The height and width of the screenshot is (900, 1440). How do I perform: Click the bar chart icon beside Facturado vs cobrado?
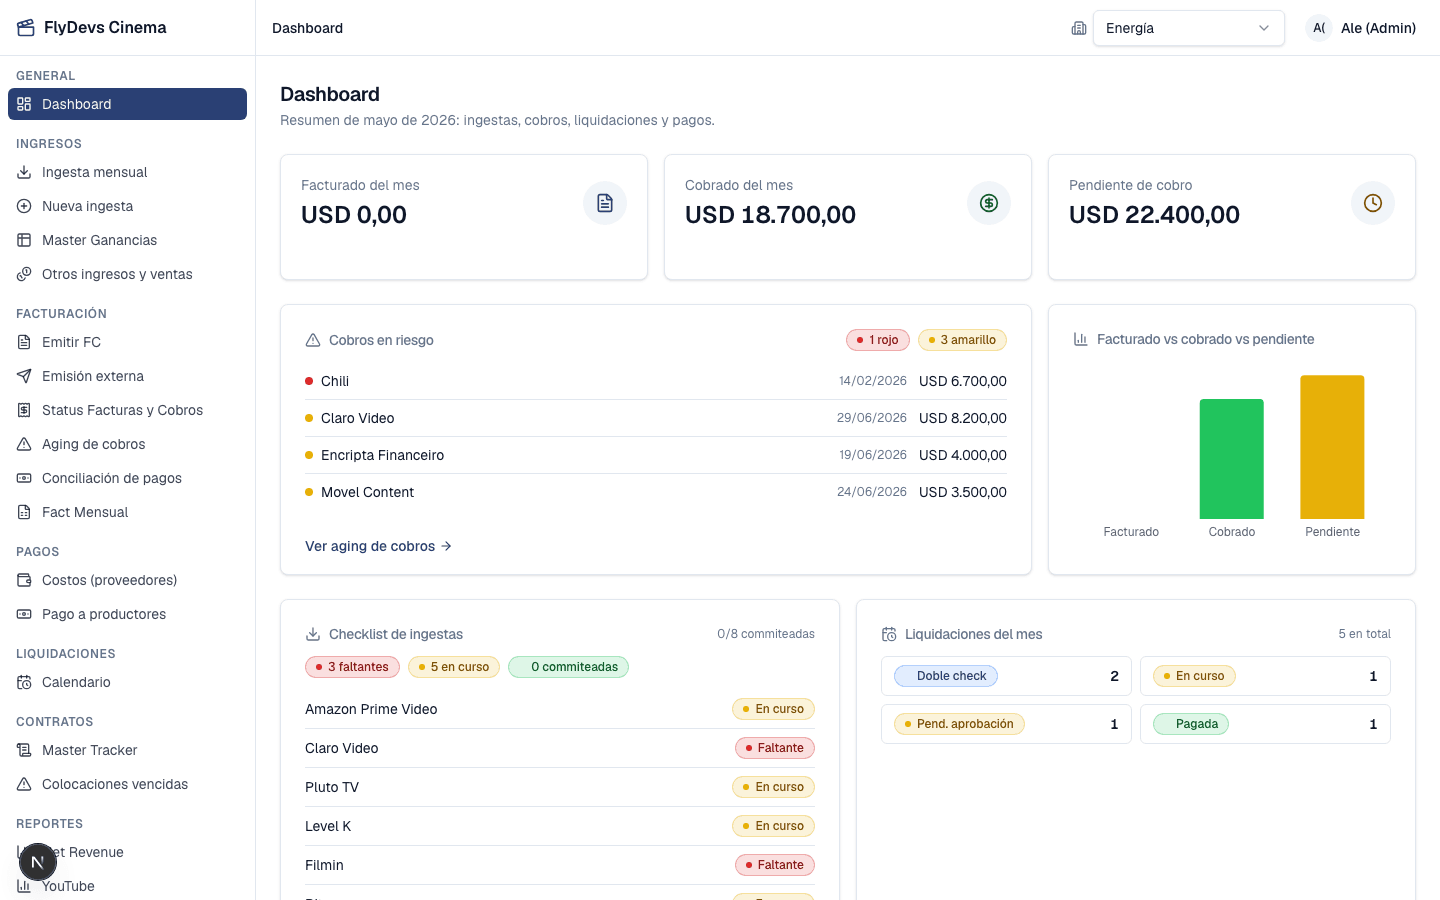tap(1081, 339)
